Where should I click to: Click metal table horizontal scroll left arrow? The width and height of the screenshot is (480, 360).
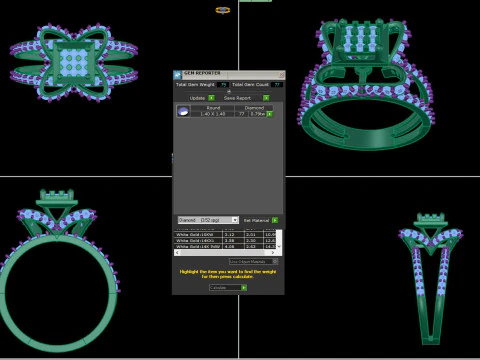177,253
